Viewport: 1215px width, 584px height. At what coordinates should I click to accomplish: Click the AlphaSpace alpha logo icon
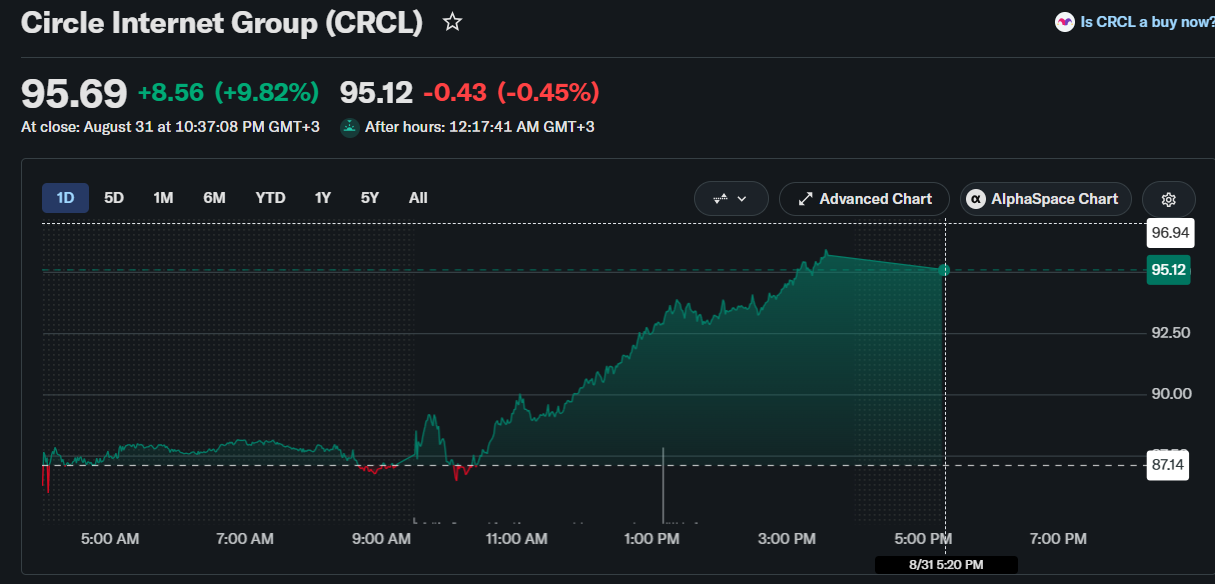click(x=976, y=199)
